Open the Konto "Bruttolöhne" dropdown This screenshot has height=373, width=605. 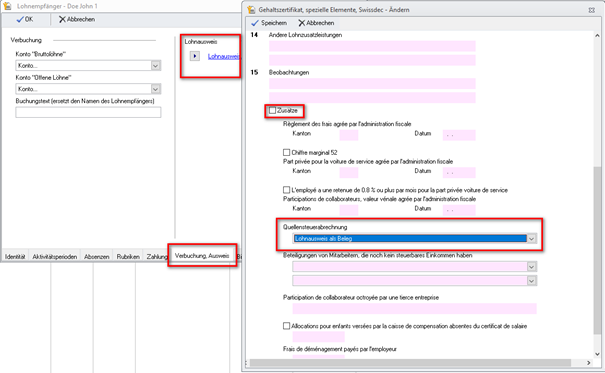(155, 66)
